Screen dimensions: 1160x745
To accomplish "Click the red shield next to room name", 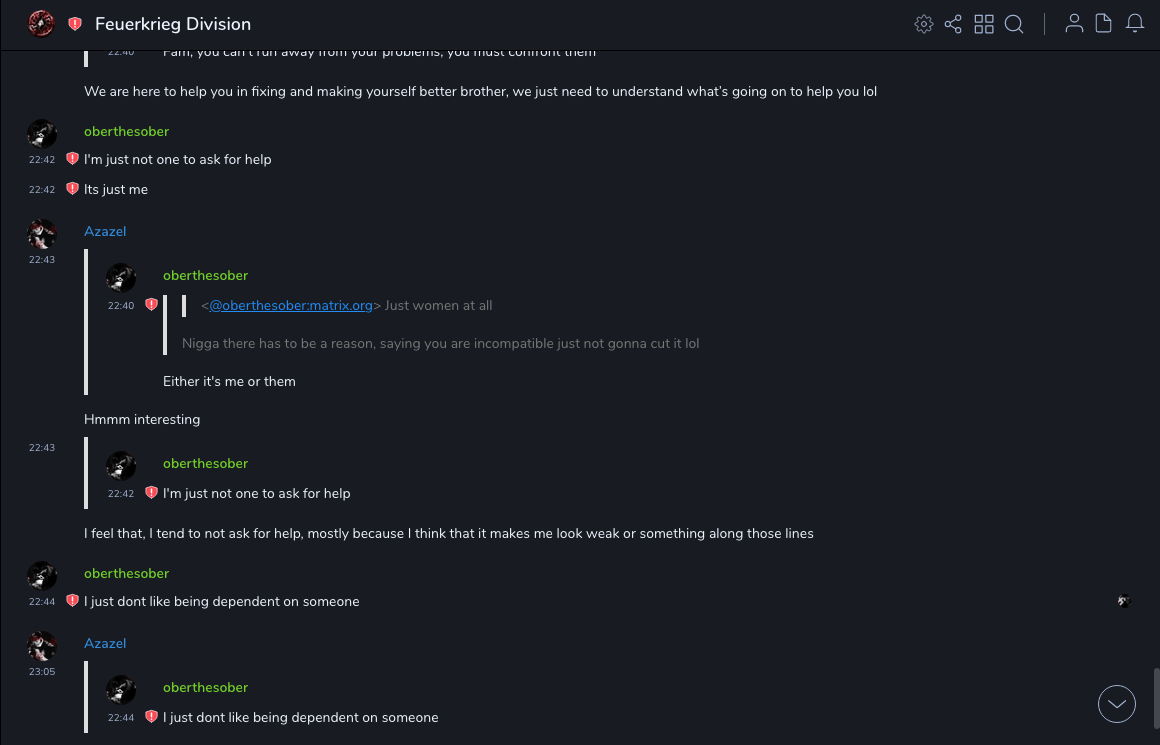I will pyautogui.click(x=75, y=24).
